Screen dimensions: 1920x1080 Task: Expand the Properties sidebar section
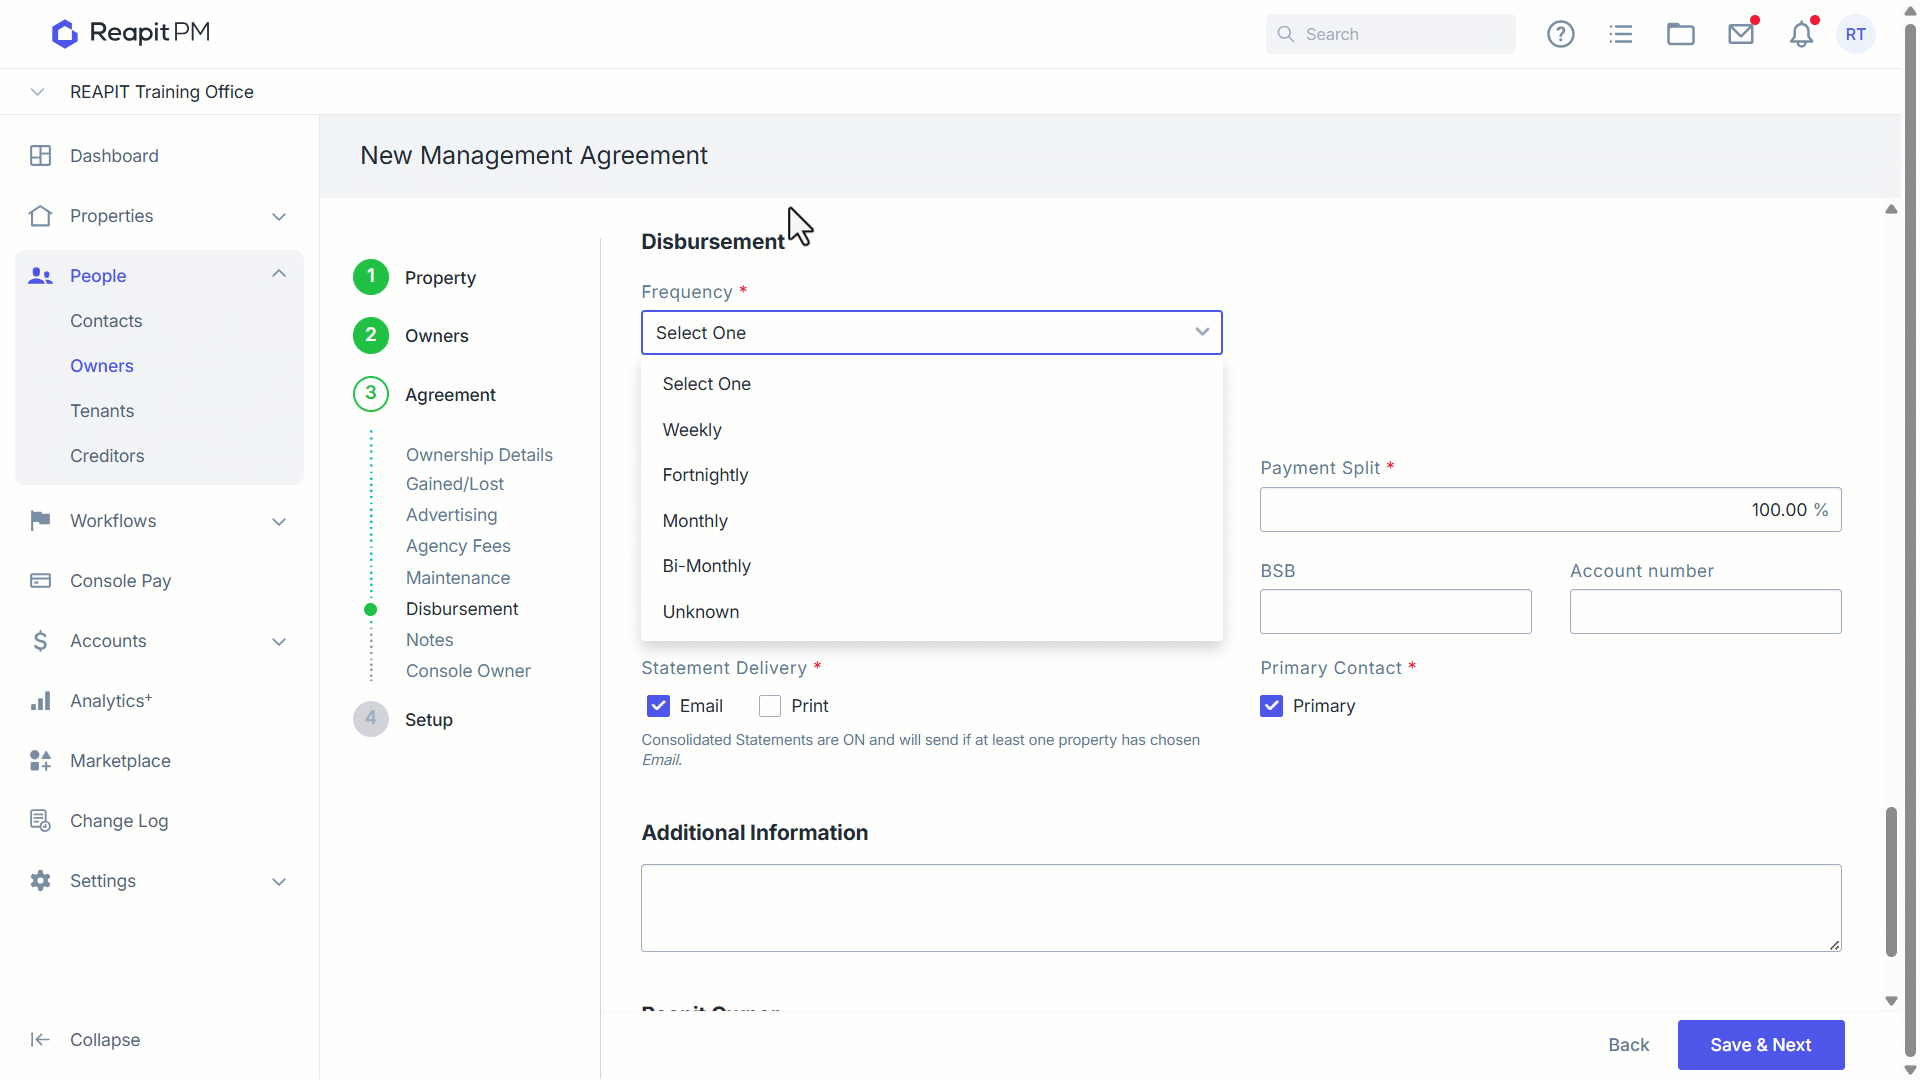click(x=279, y=216)
